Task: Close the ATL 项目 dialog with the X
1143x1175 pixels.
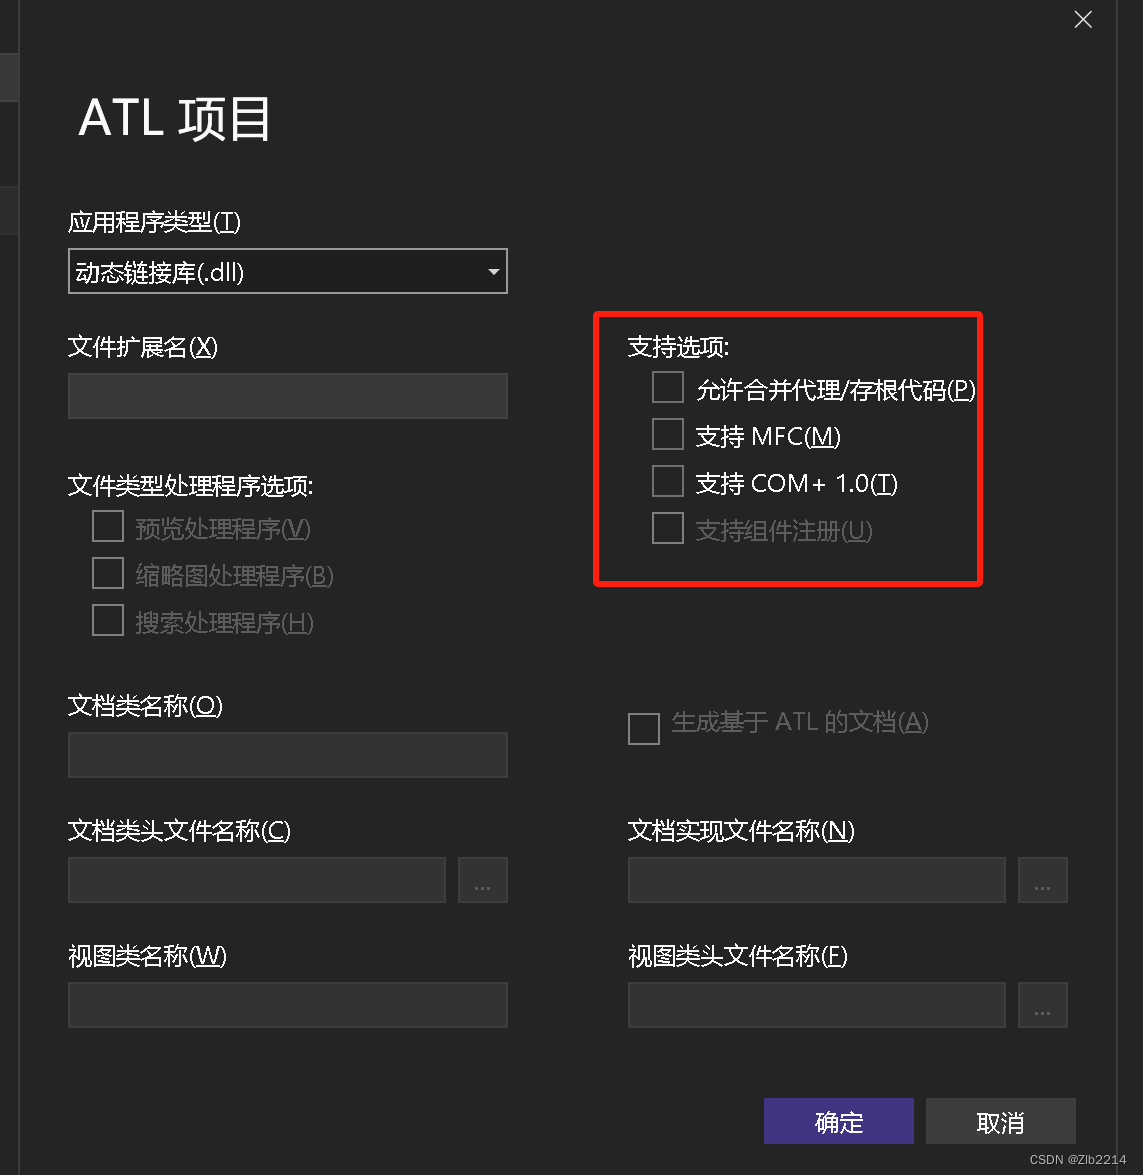Action: point(1083,19)
